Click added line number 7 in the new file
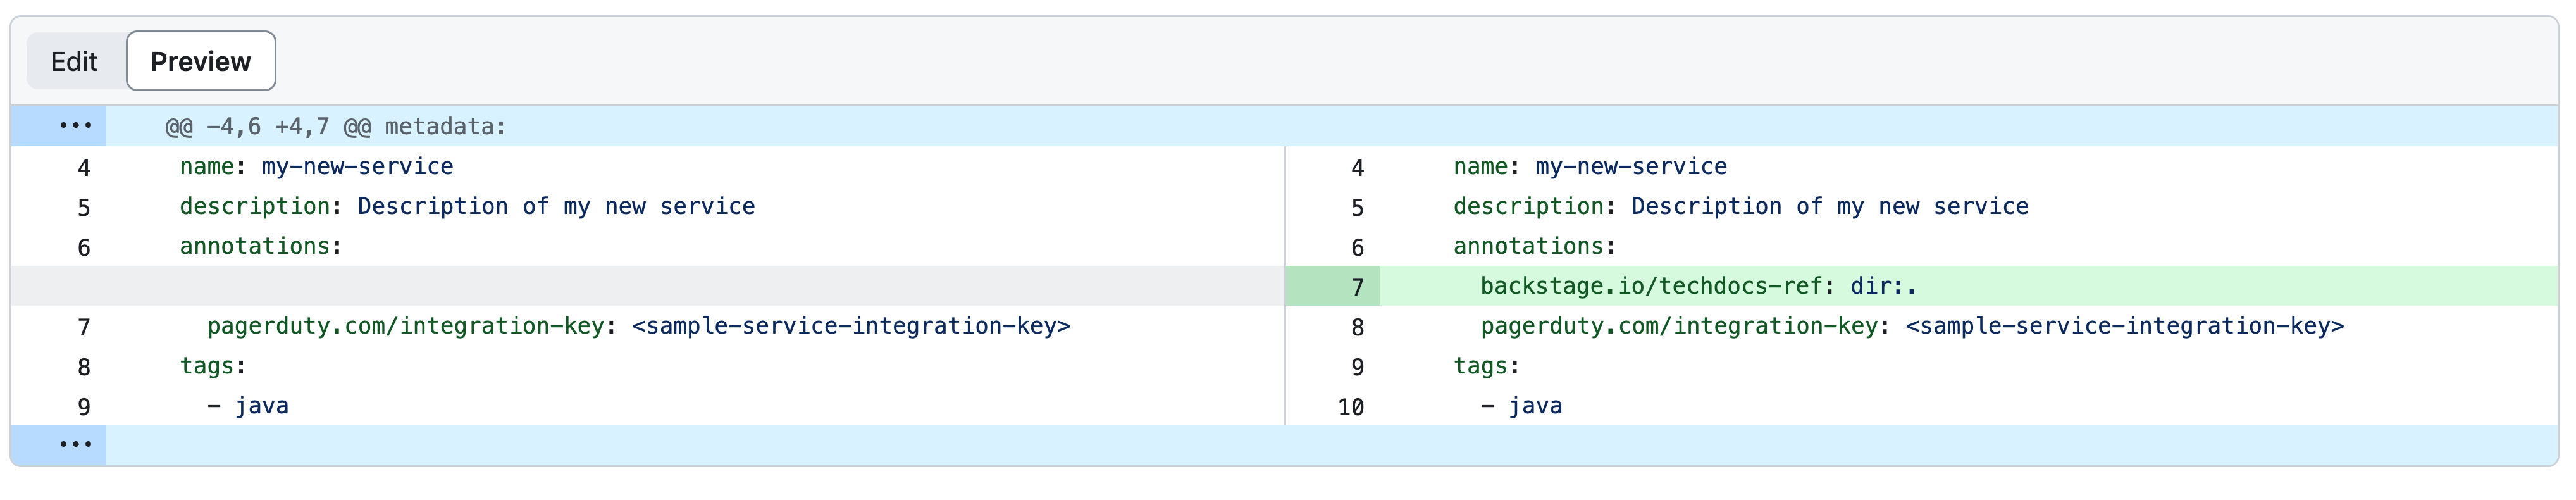The width and height of the screenshot is (2576, 500). 1356,288
